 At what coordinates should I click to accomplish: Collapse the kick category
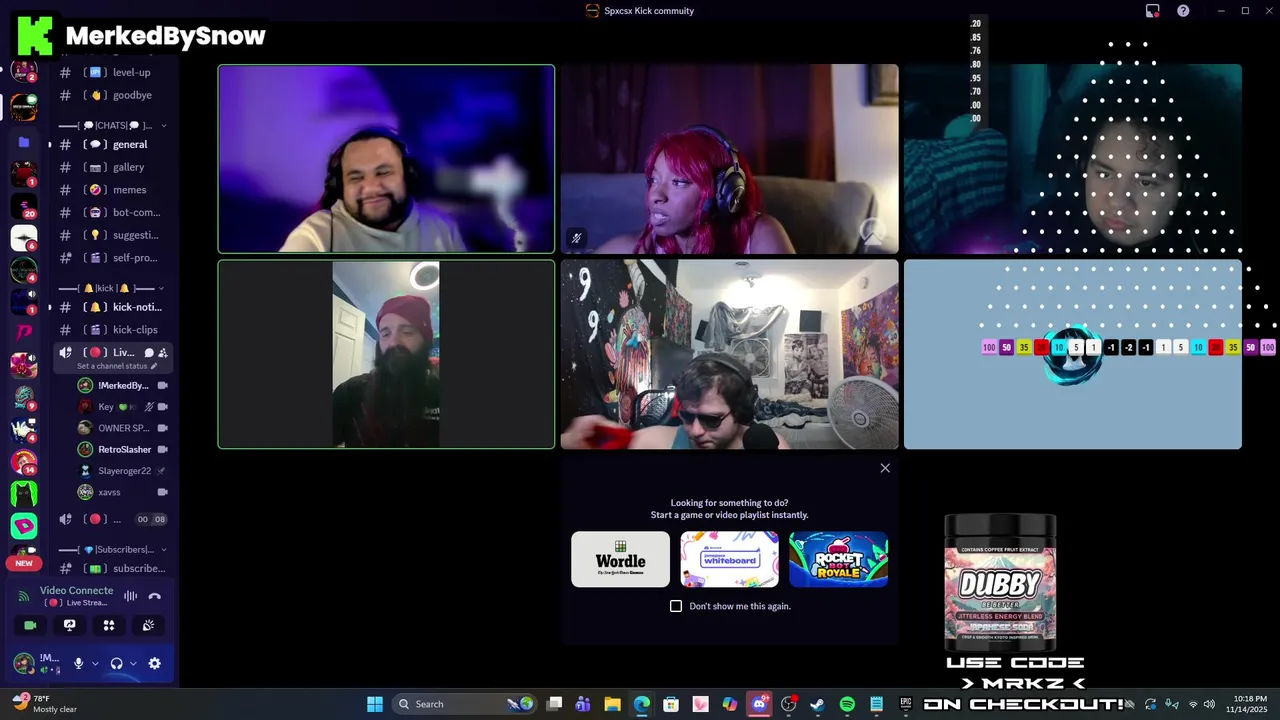pos(114,288)
